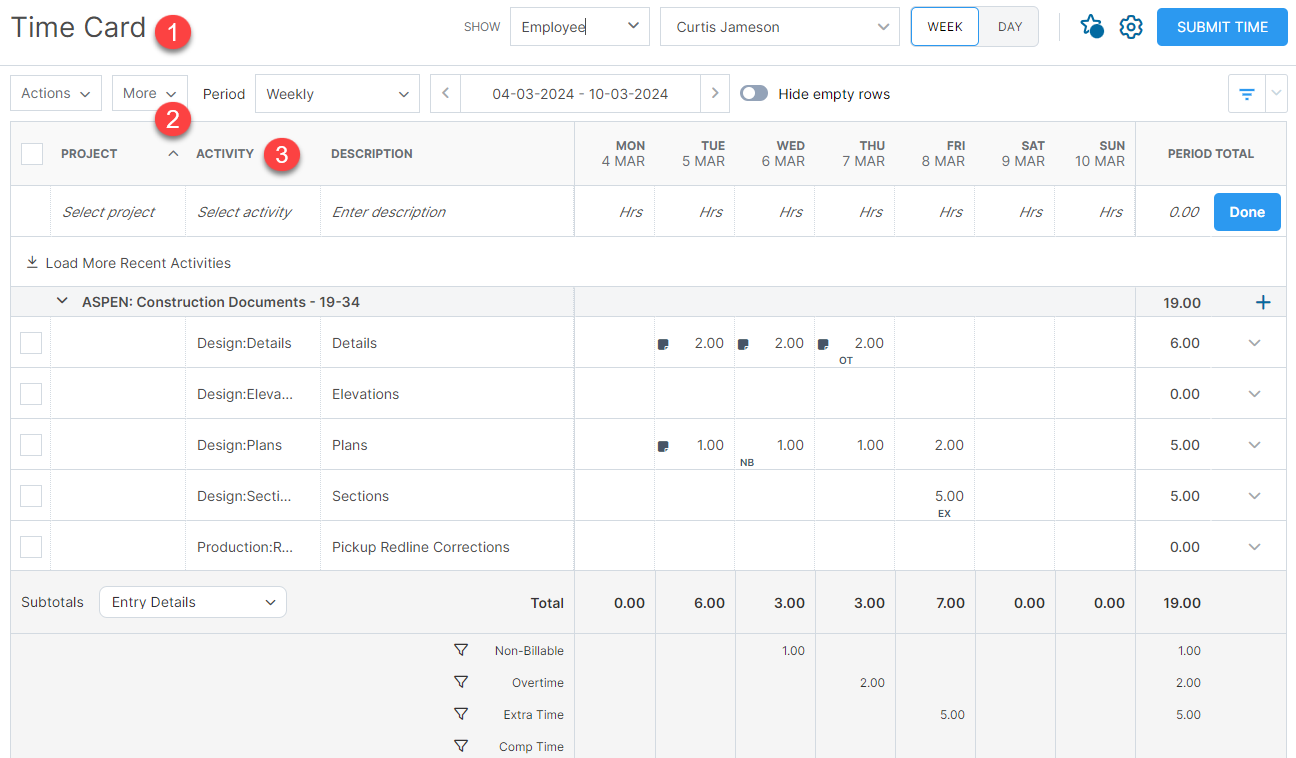
Task: Check the select-all header checkbox
Action: (x=32, y=154)
